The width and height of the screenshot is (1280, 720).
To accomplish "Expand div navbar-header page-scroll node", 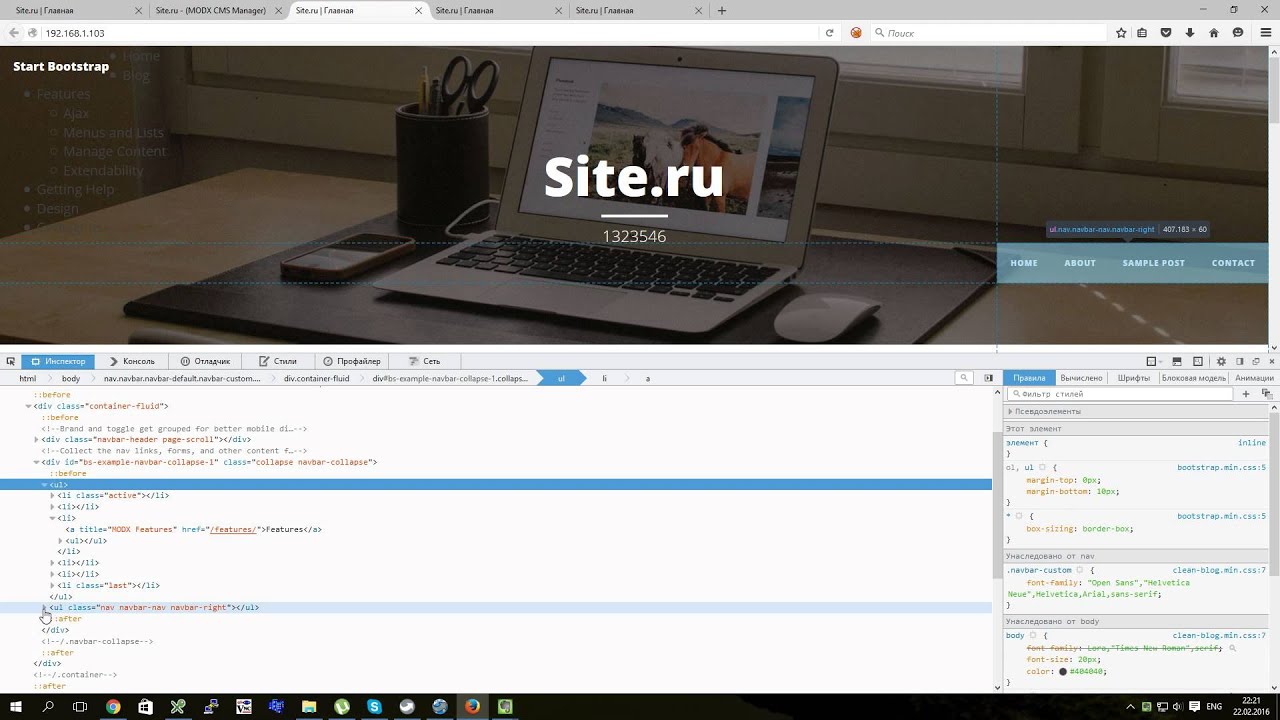I will (36, 439).
